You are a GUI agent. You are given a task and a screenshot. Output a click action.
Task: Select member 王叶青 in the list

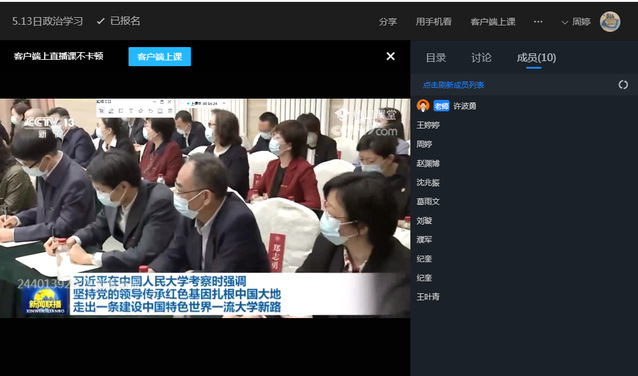coord(428,297)
